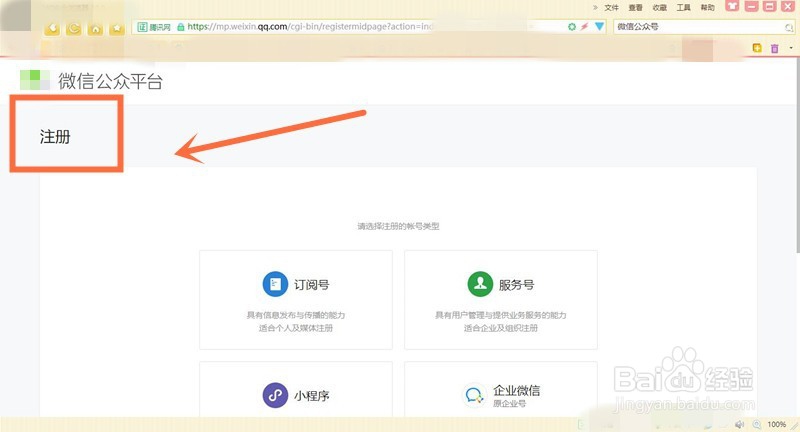This screenshot has height=432, width=800.
Task: Close the browser window
Action: point(788,6)
